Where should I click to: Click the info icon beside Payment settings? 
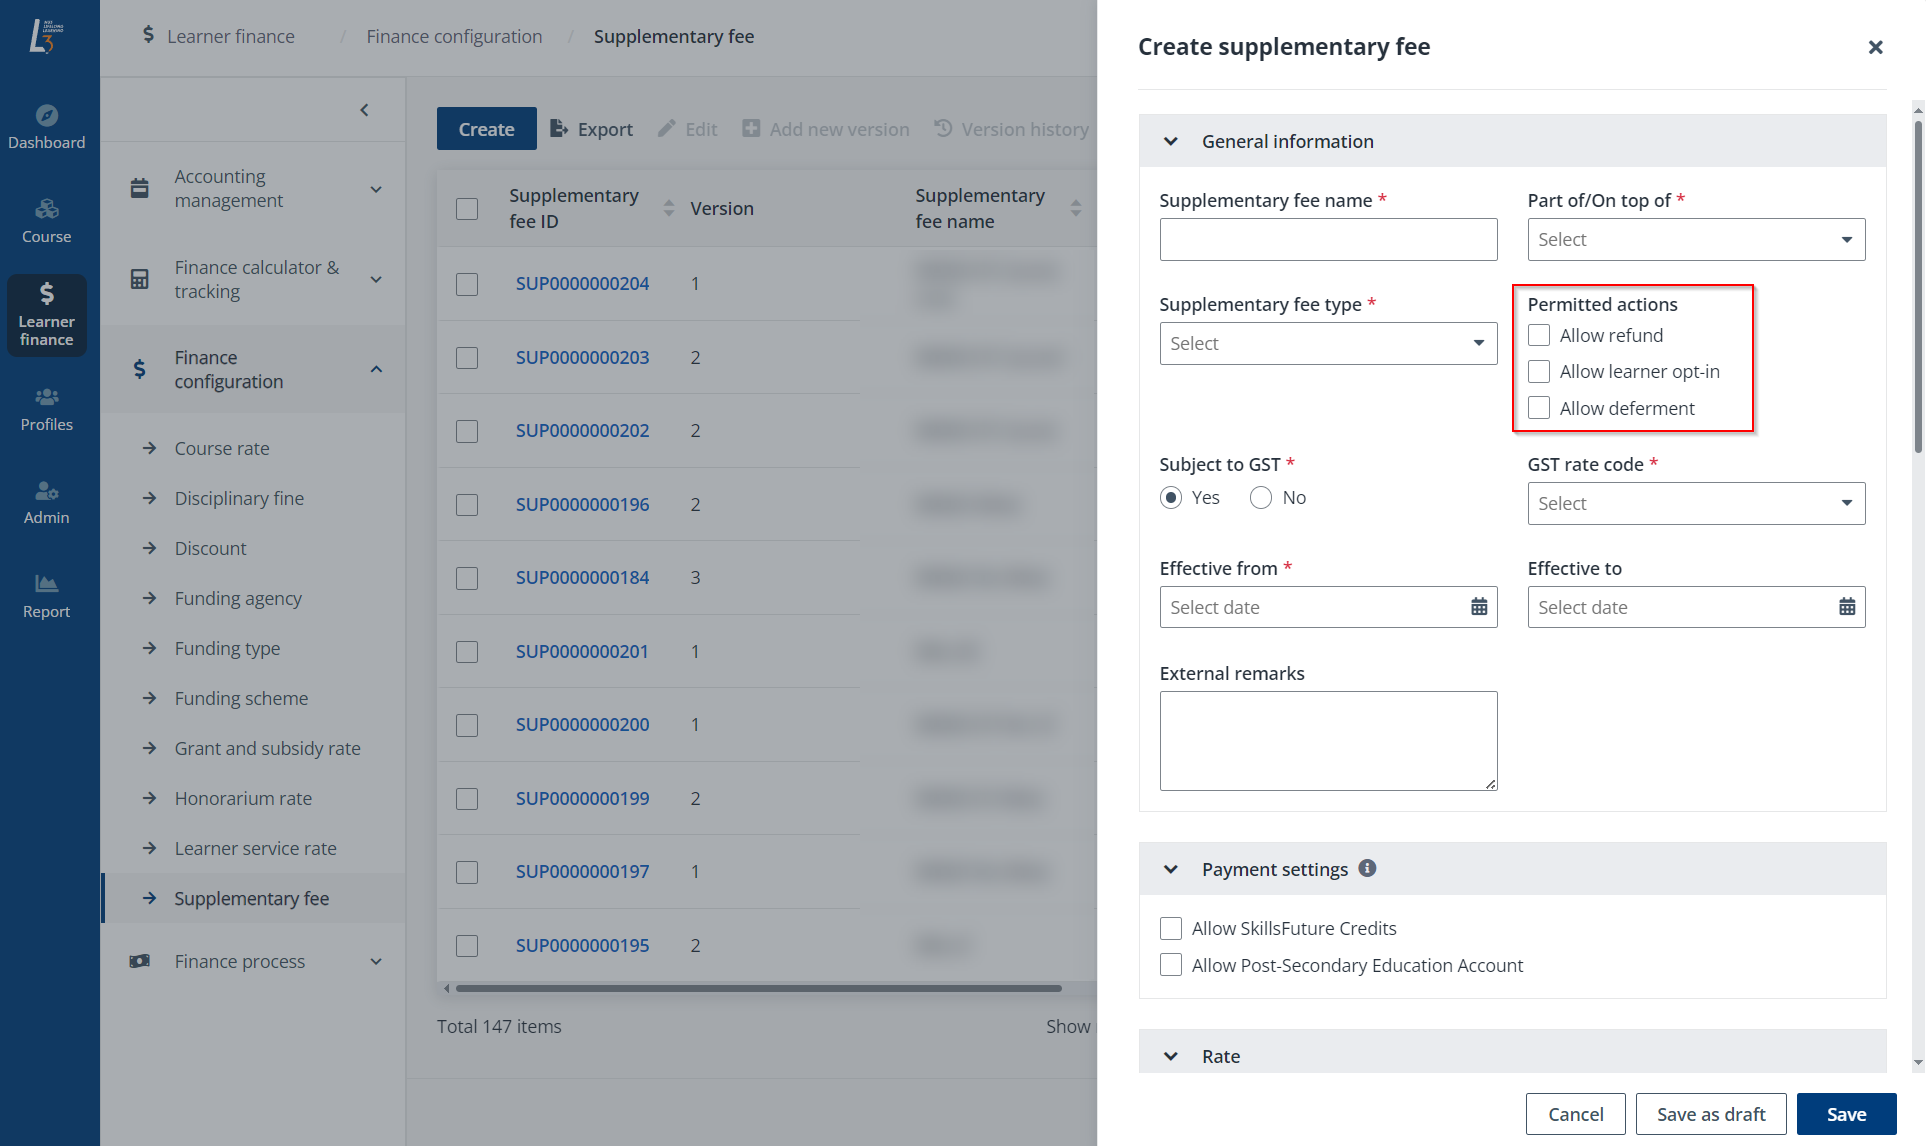pos(1368,868)
